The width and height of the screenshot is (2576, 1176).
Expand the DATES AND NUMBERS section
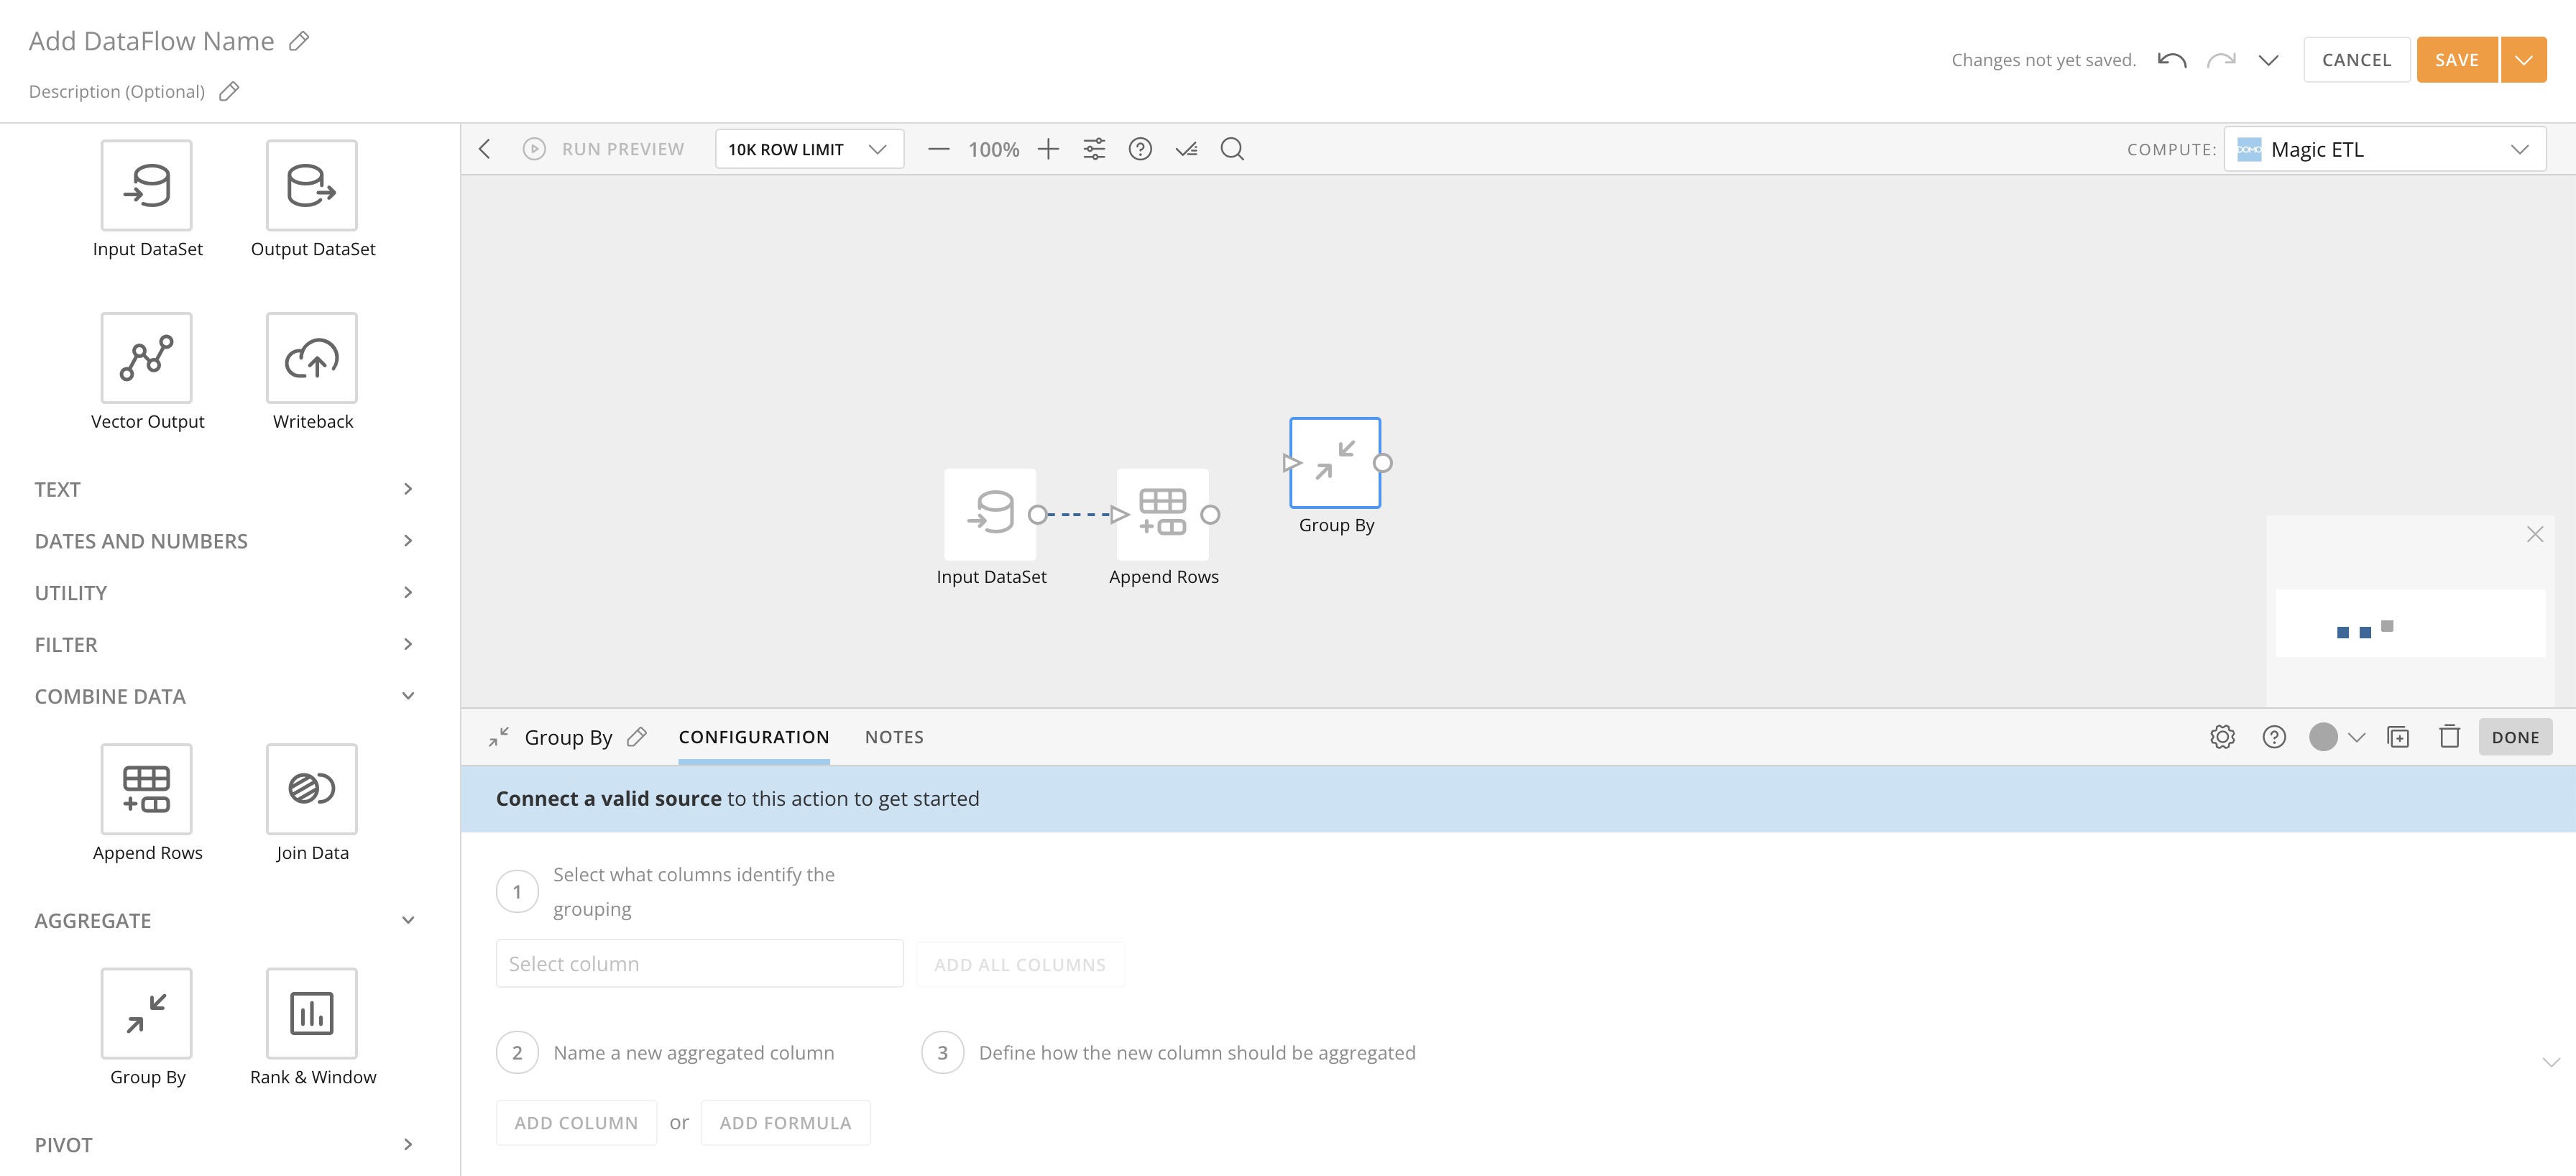(x=407, y=540)
